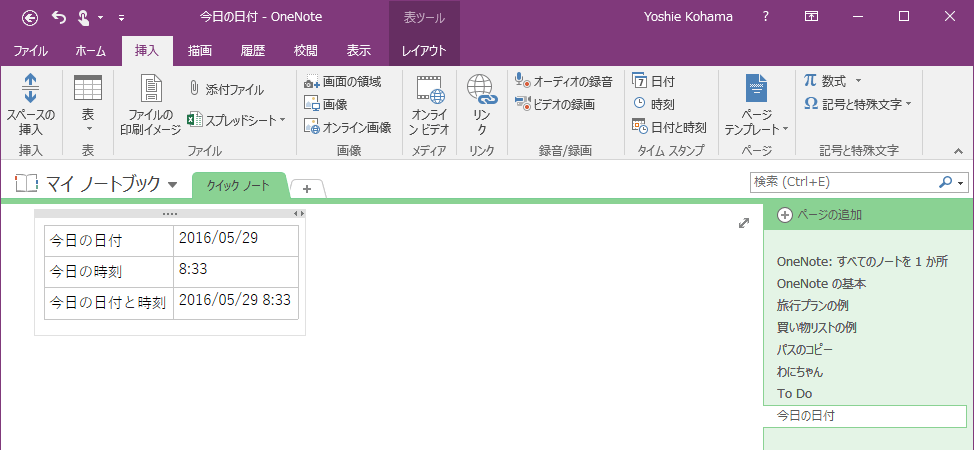Open the パスのコピー page

pyautogui.click(x=804, y=349)
